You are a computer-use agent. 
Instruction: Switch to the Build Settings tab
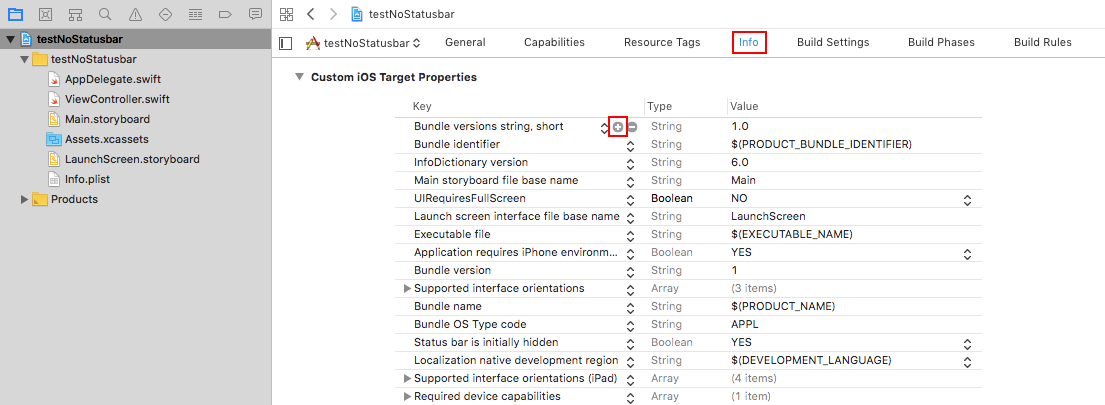tap(833, 42)
